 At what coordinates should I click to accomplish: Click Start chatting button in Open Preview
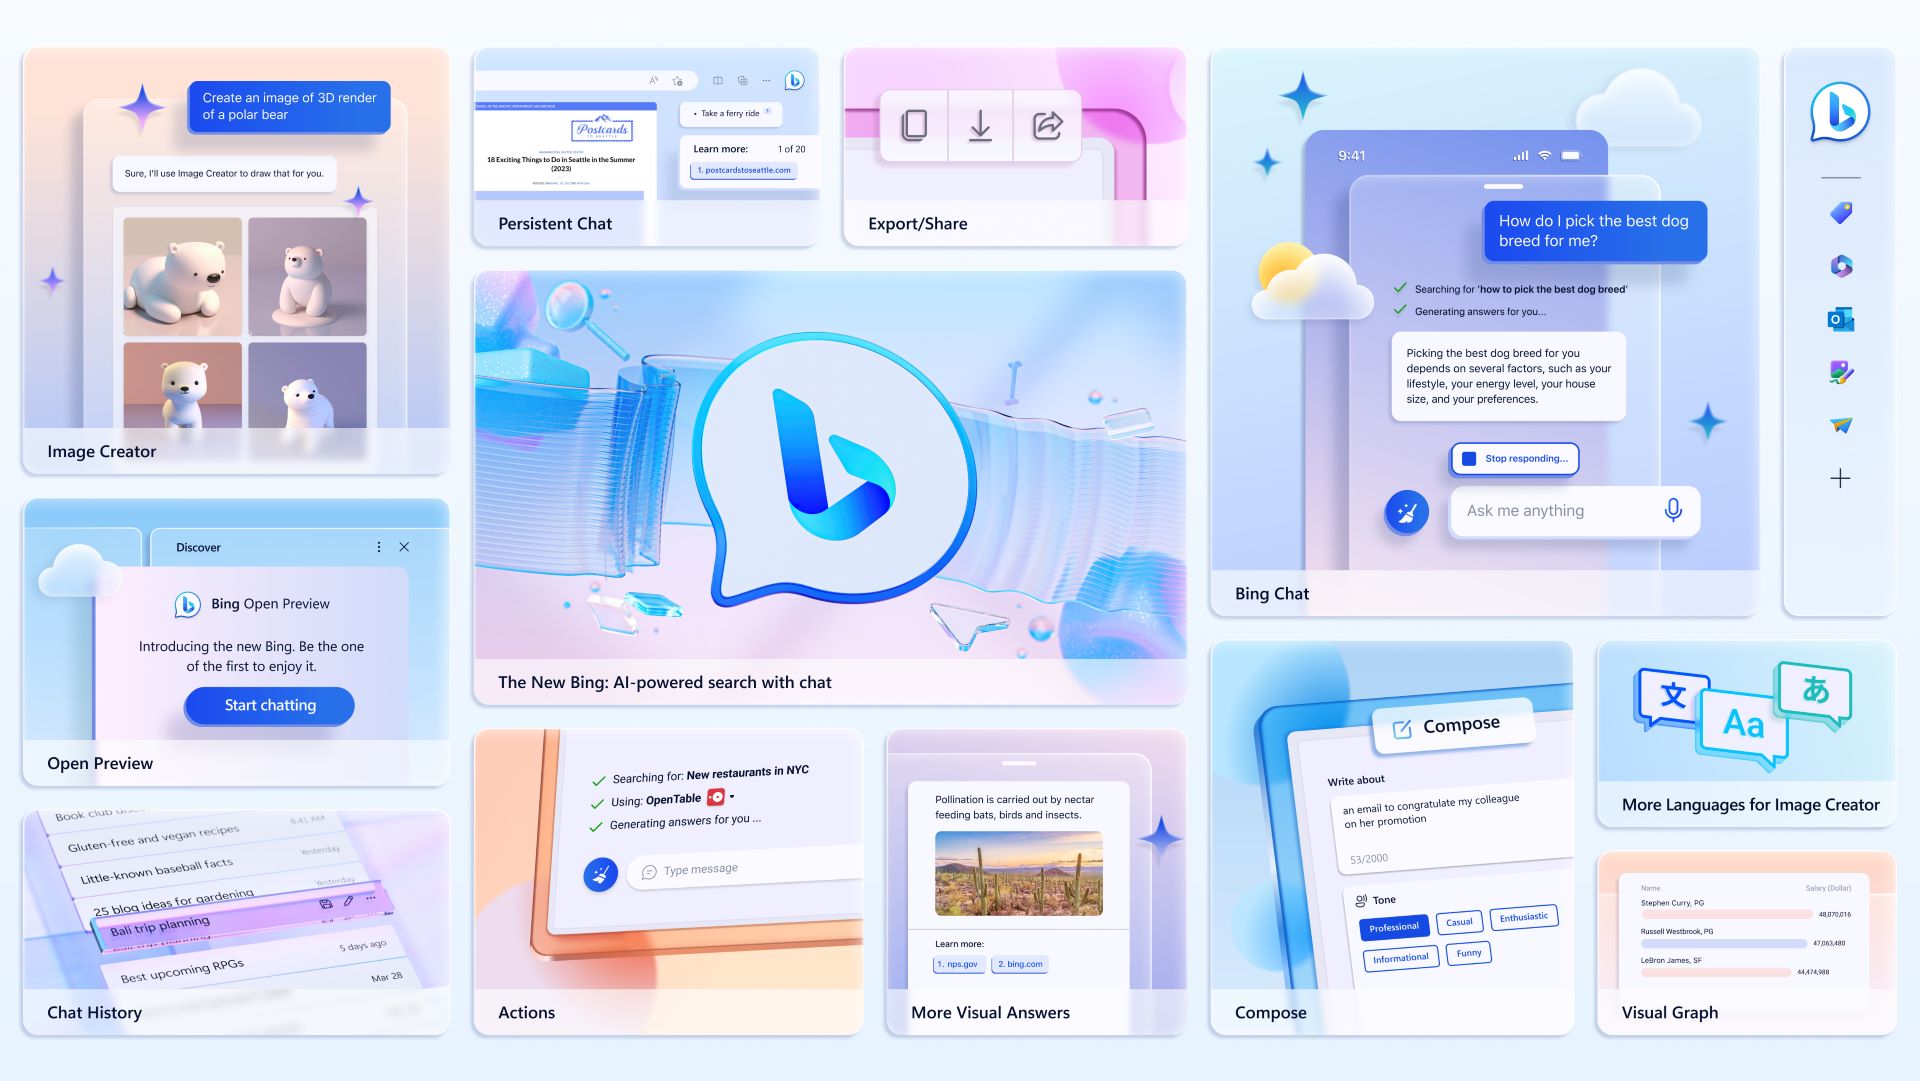point(270,704)
